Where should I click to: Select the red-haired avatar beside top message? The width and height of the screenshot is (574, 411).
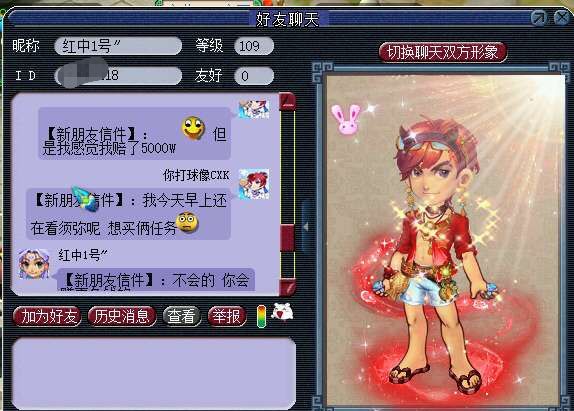tap(254, 109)
